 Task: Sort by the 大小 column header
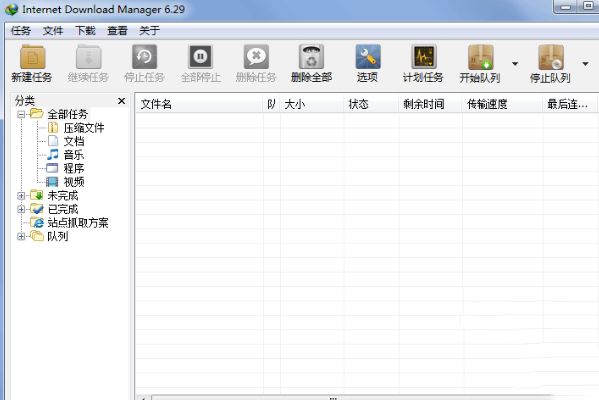point(312,104)
